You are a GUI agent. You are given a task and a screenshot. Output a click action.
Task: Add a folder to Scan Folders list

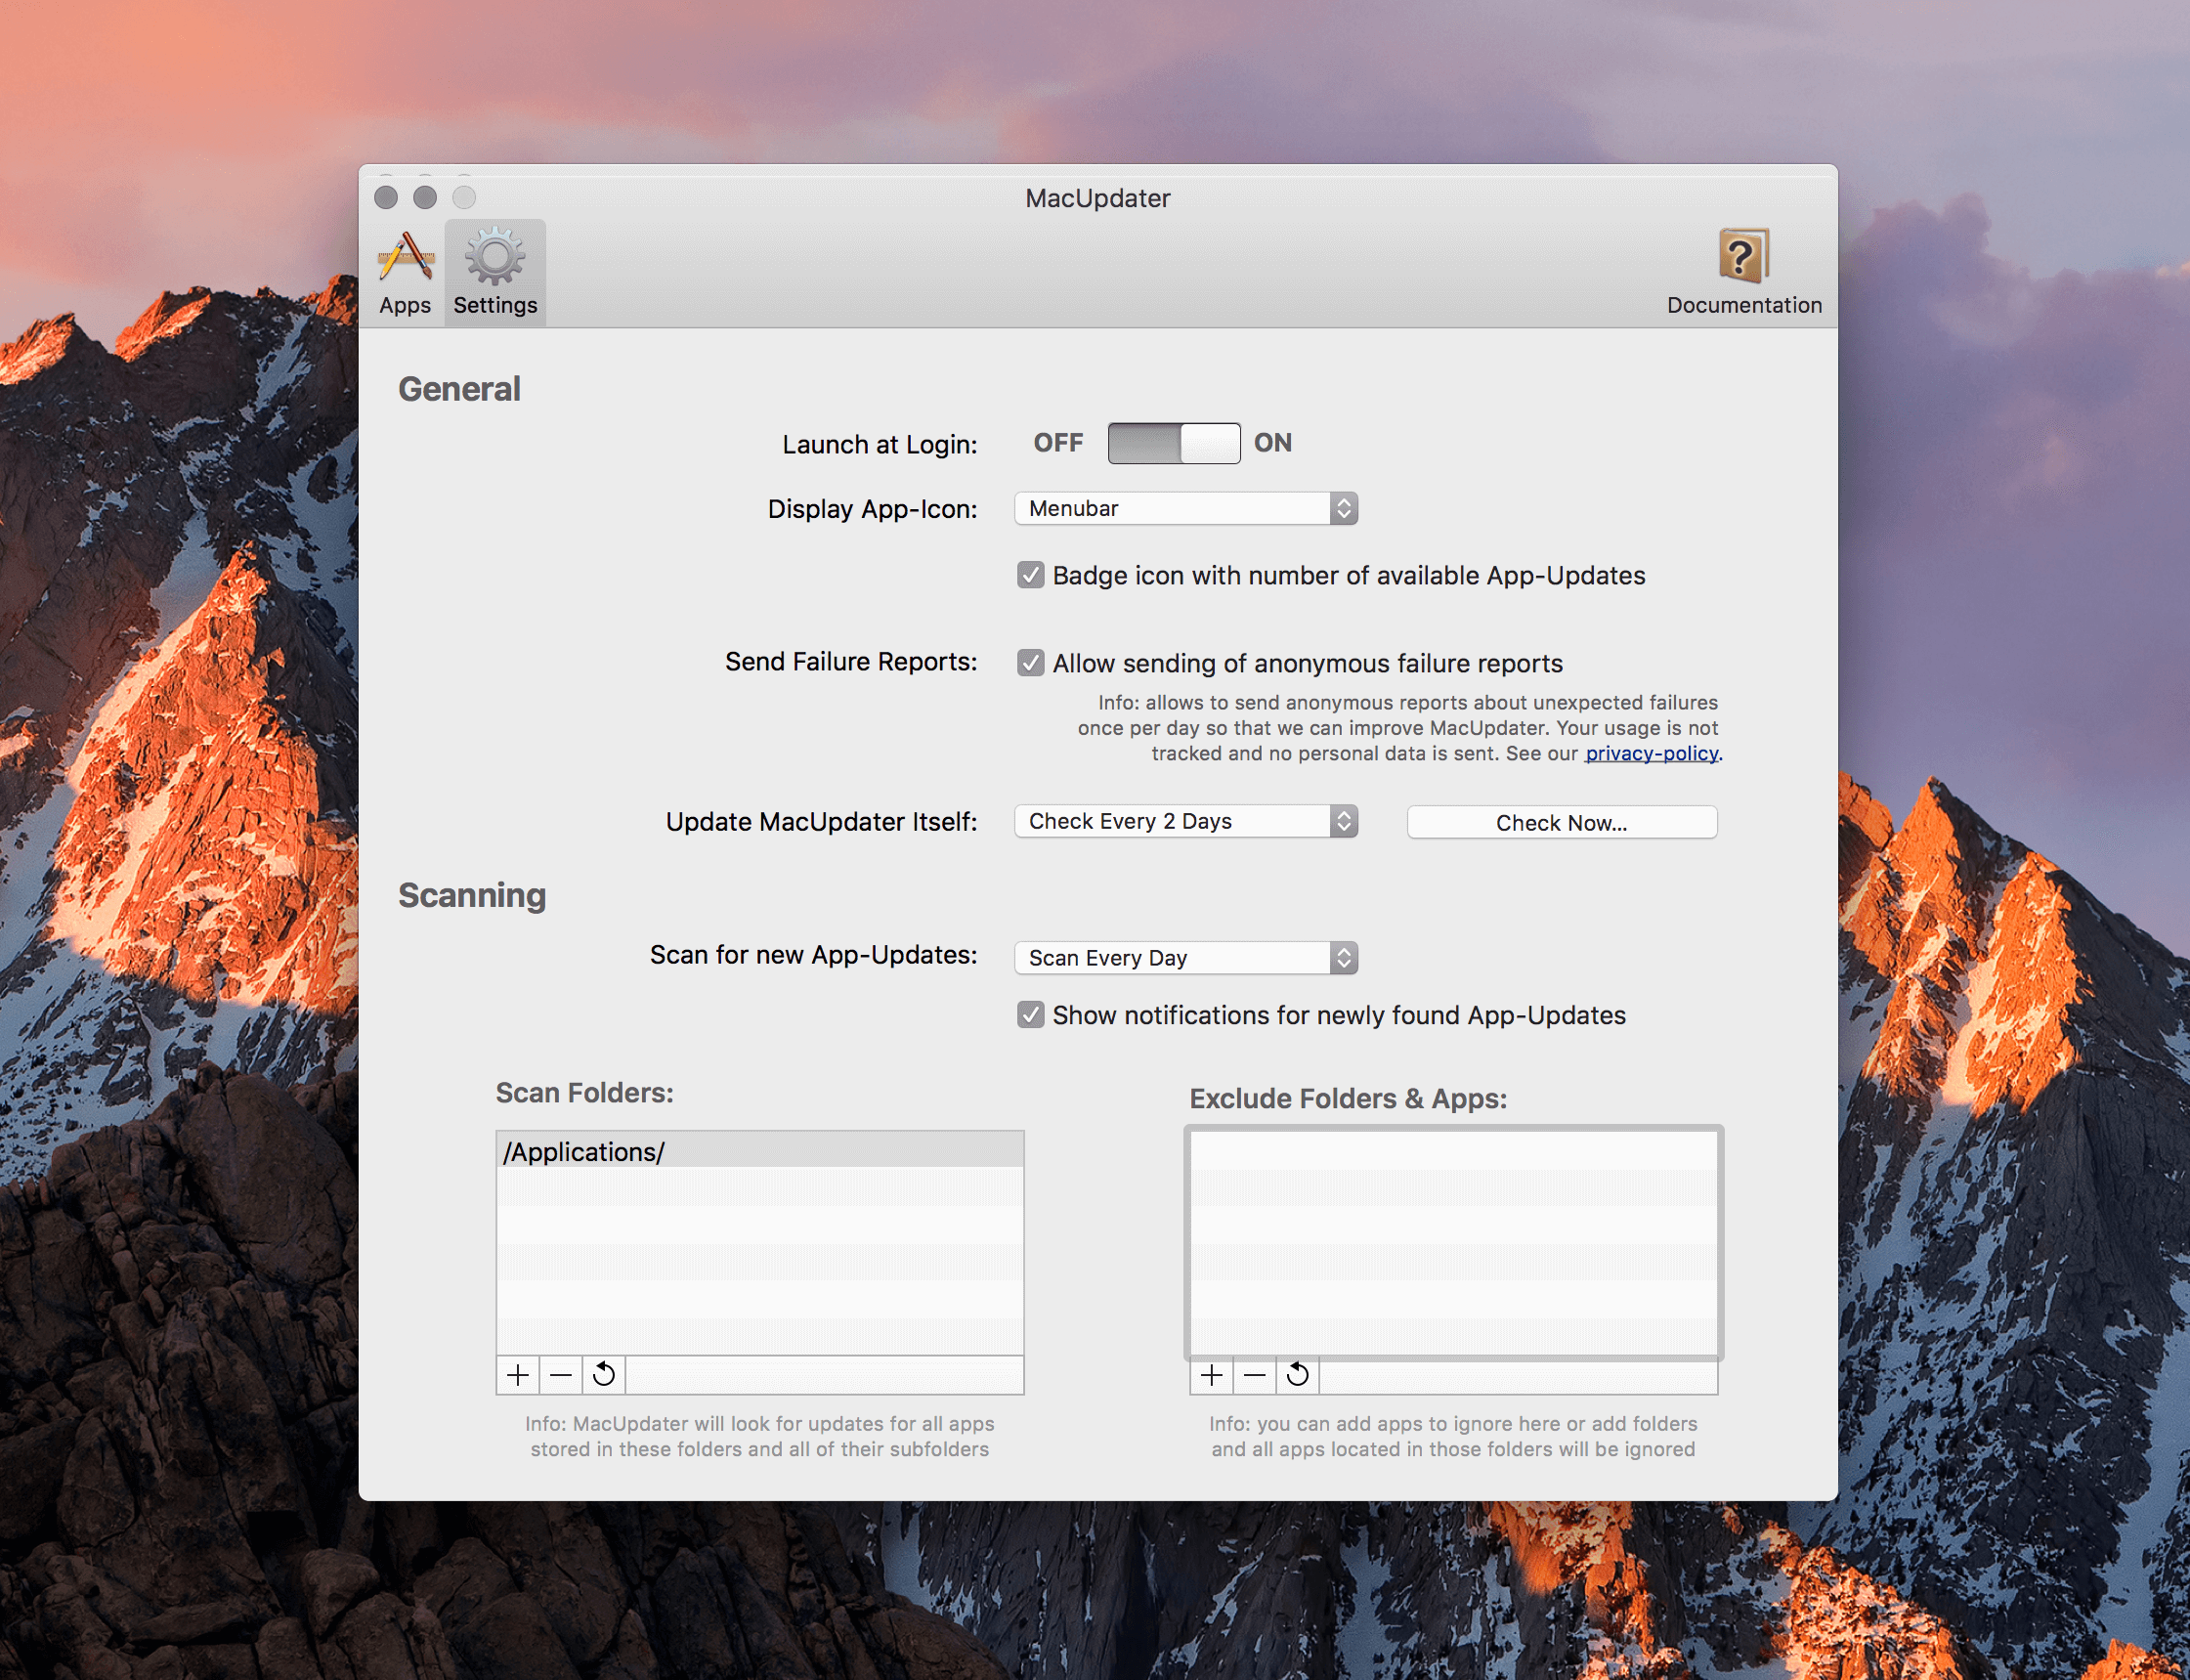pos(518,1374)
